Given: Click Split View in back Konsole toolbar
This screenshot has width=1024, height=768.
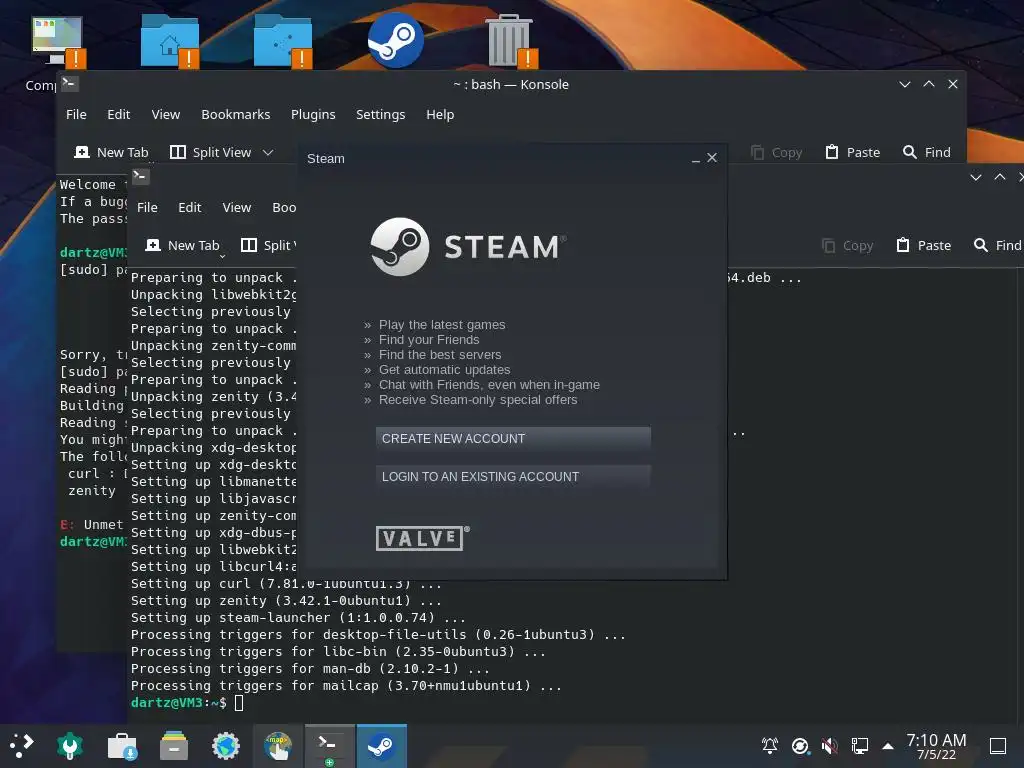Looking at the screenshot, I should tap(210, 152).
